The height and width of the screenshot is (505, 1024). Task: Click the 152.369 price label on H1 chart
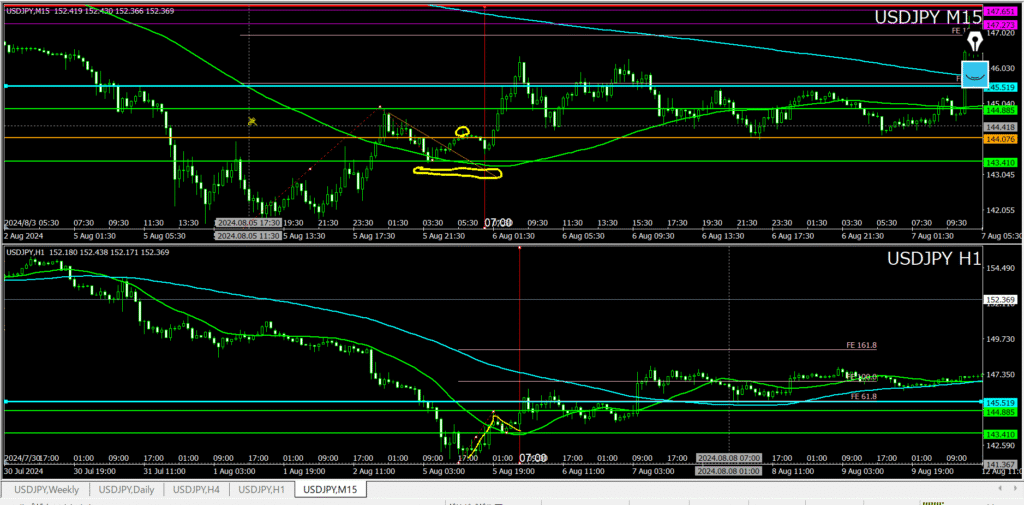point(1000,299)
